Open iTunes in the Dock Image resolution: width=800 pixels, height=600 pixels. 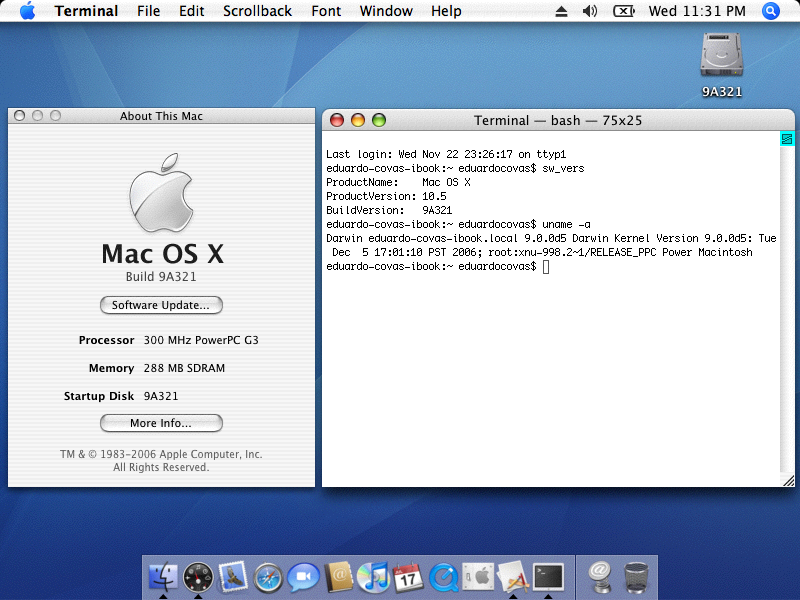coord(373,576)
